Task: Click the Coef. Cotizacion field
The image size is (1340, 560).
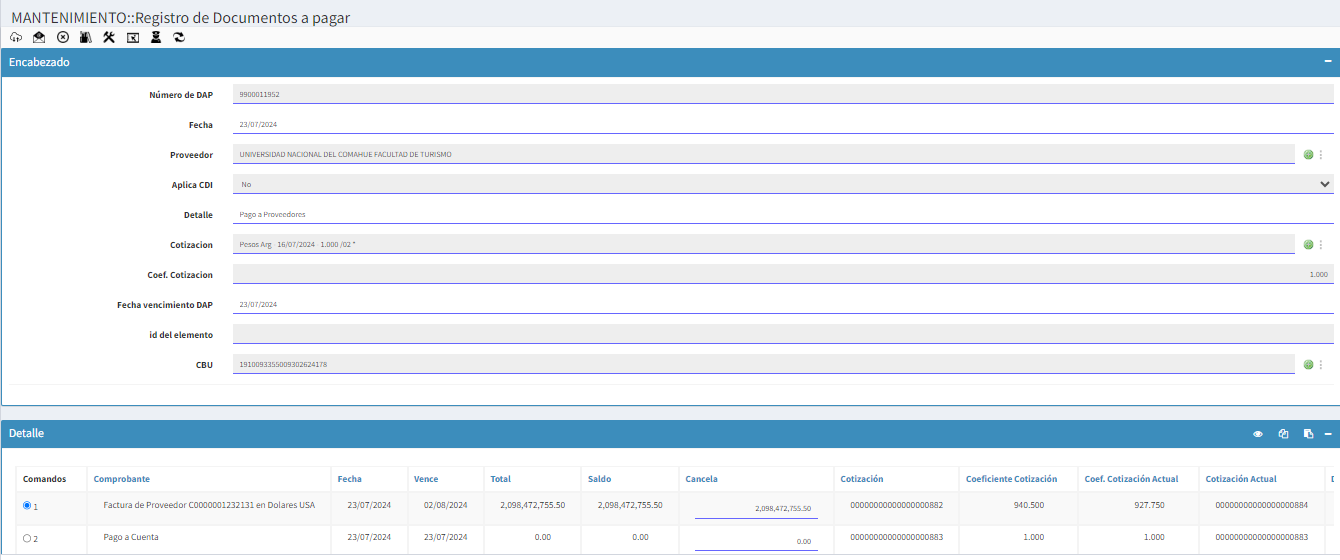Action: tap(783, 274)
